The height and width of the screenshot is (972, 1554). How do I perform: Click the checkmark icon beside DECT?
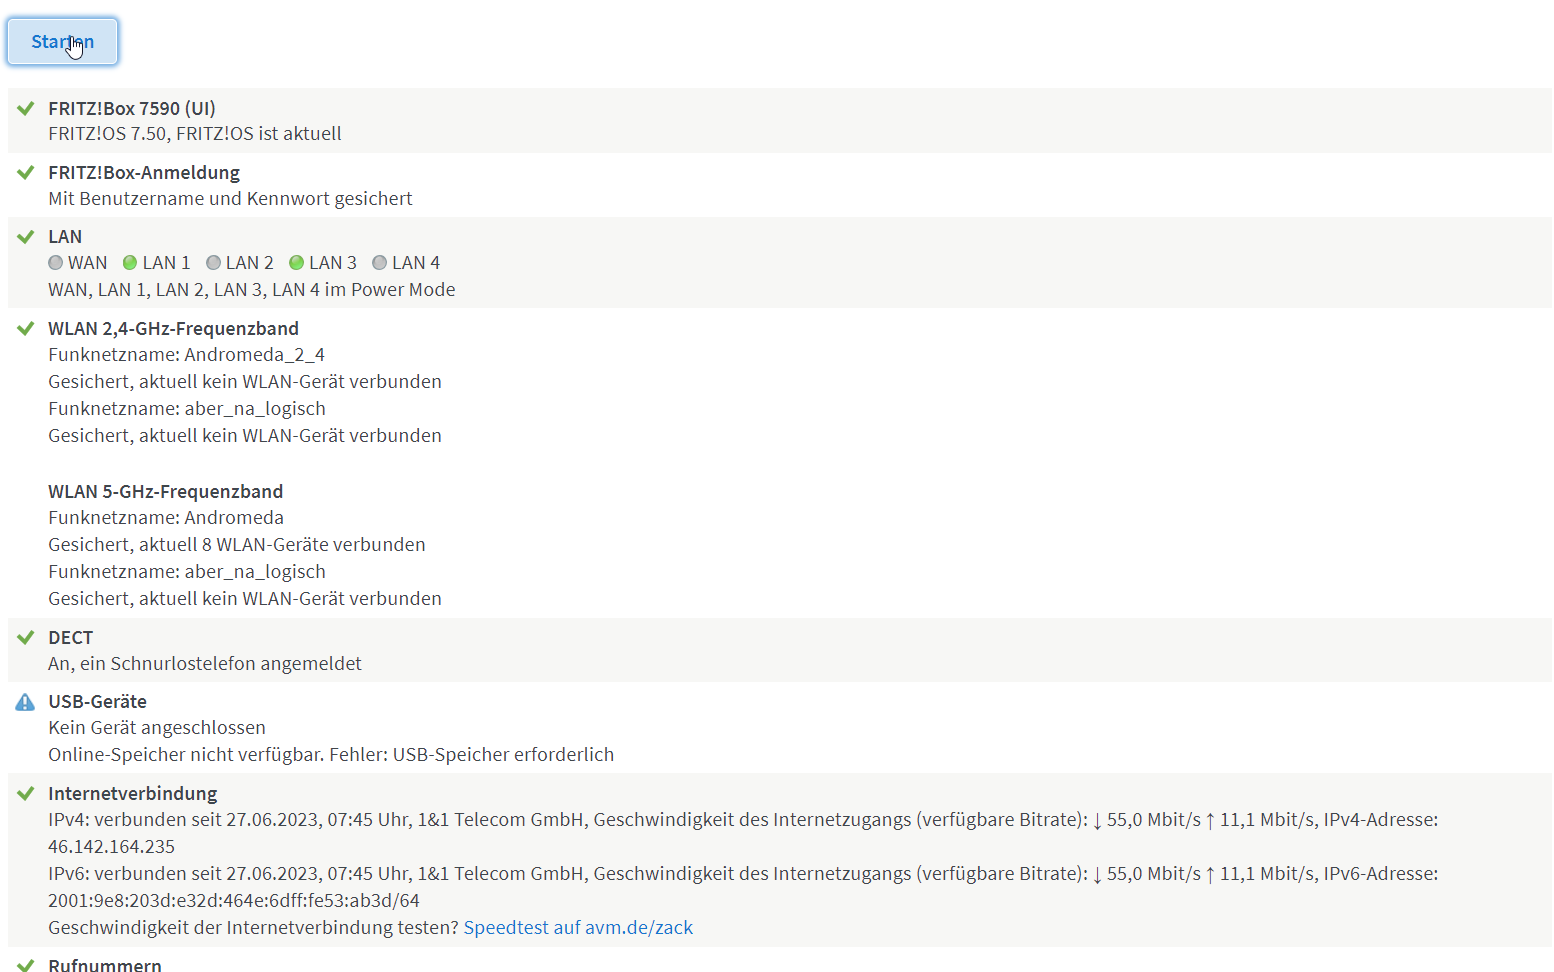coord(26,637)
